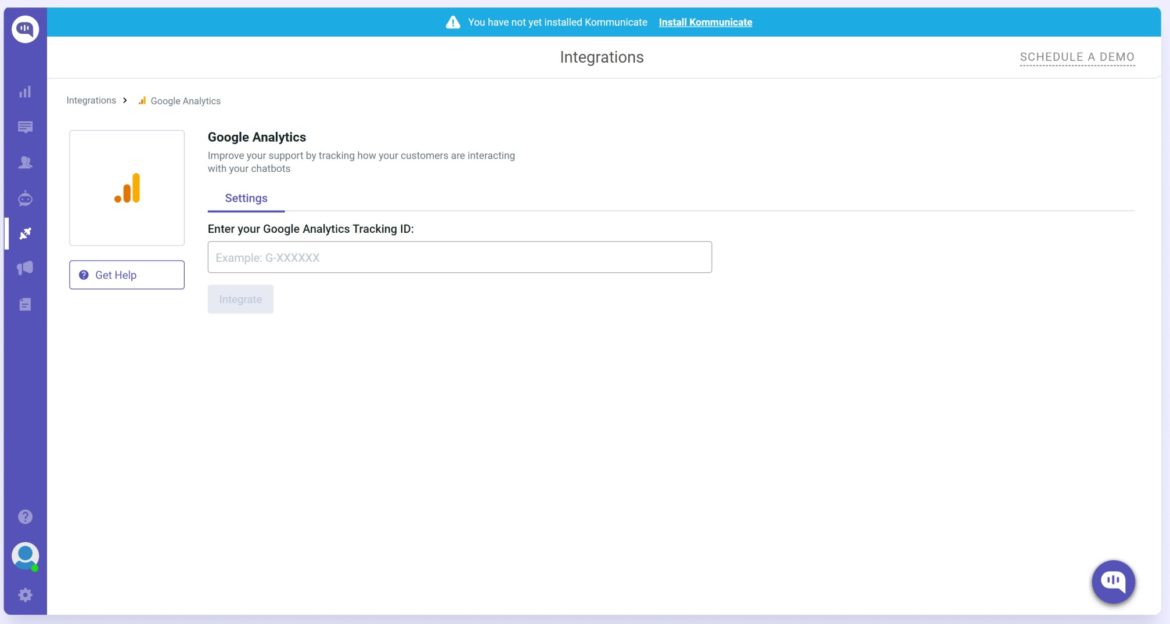
Task: Open Campaigns megaphone icon
Action: [25, 268]
